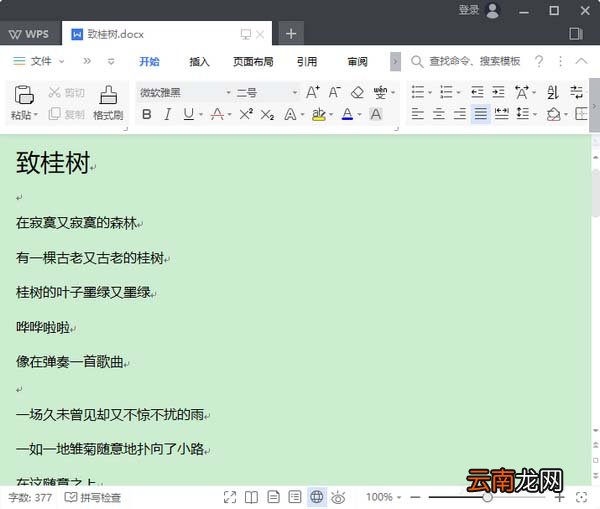Increase paragraph indent
This screenshot has height=509, width=600.
(498, 92)
